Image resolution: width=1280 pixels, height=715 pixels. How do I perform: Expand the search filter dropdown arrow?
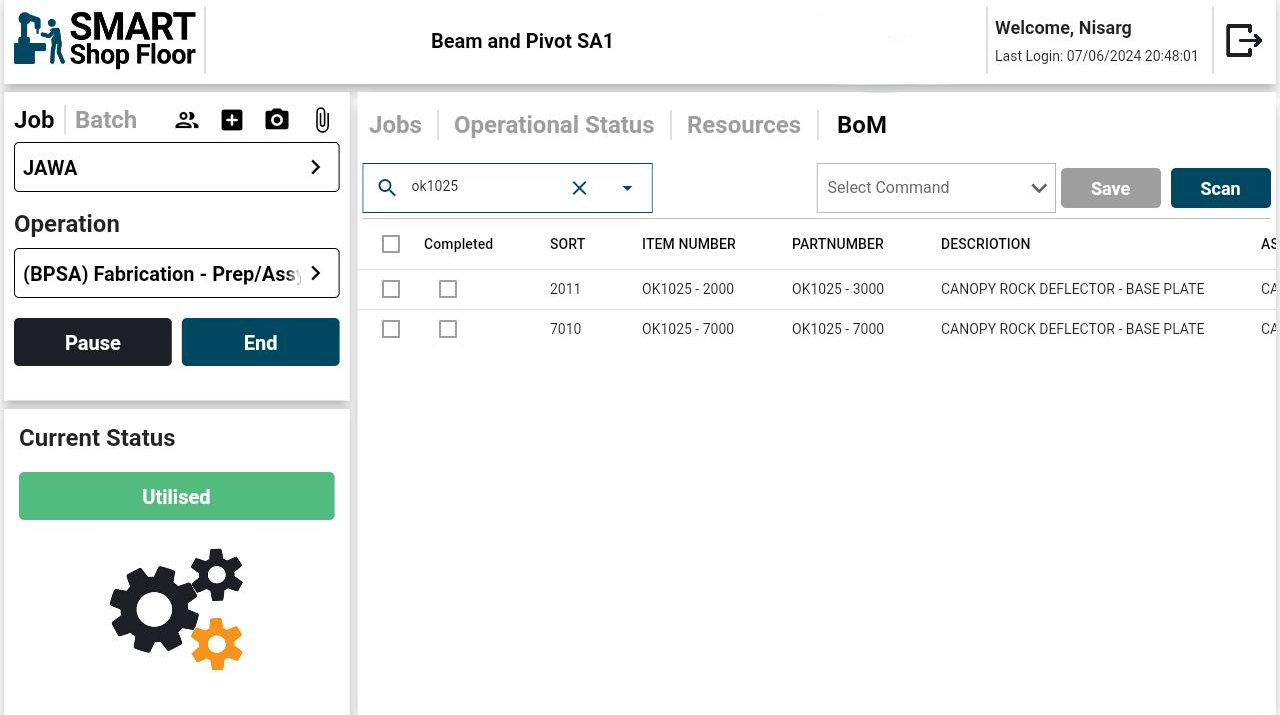(x=627, y=188)
